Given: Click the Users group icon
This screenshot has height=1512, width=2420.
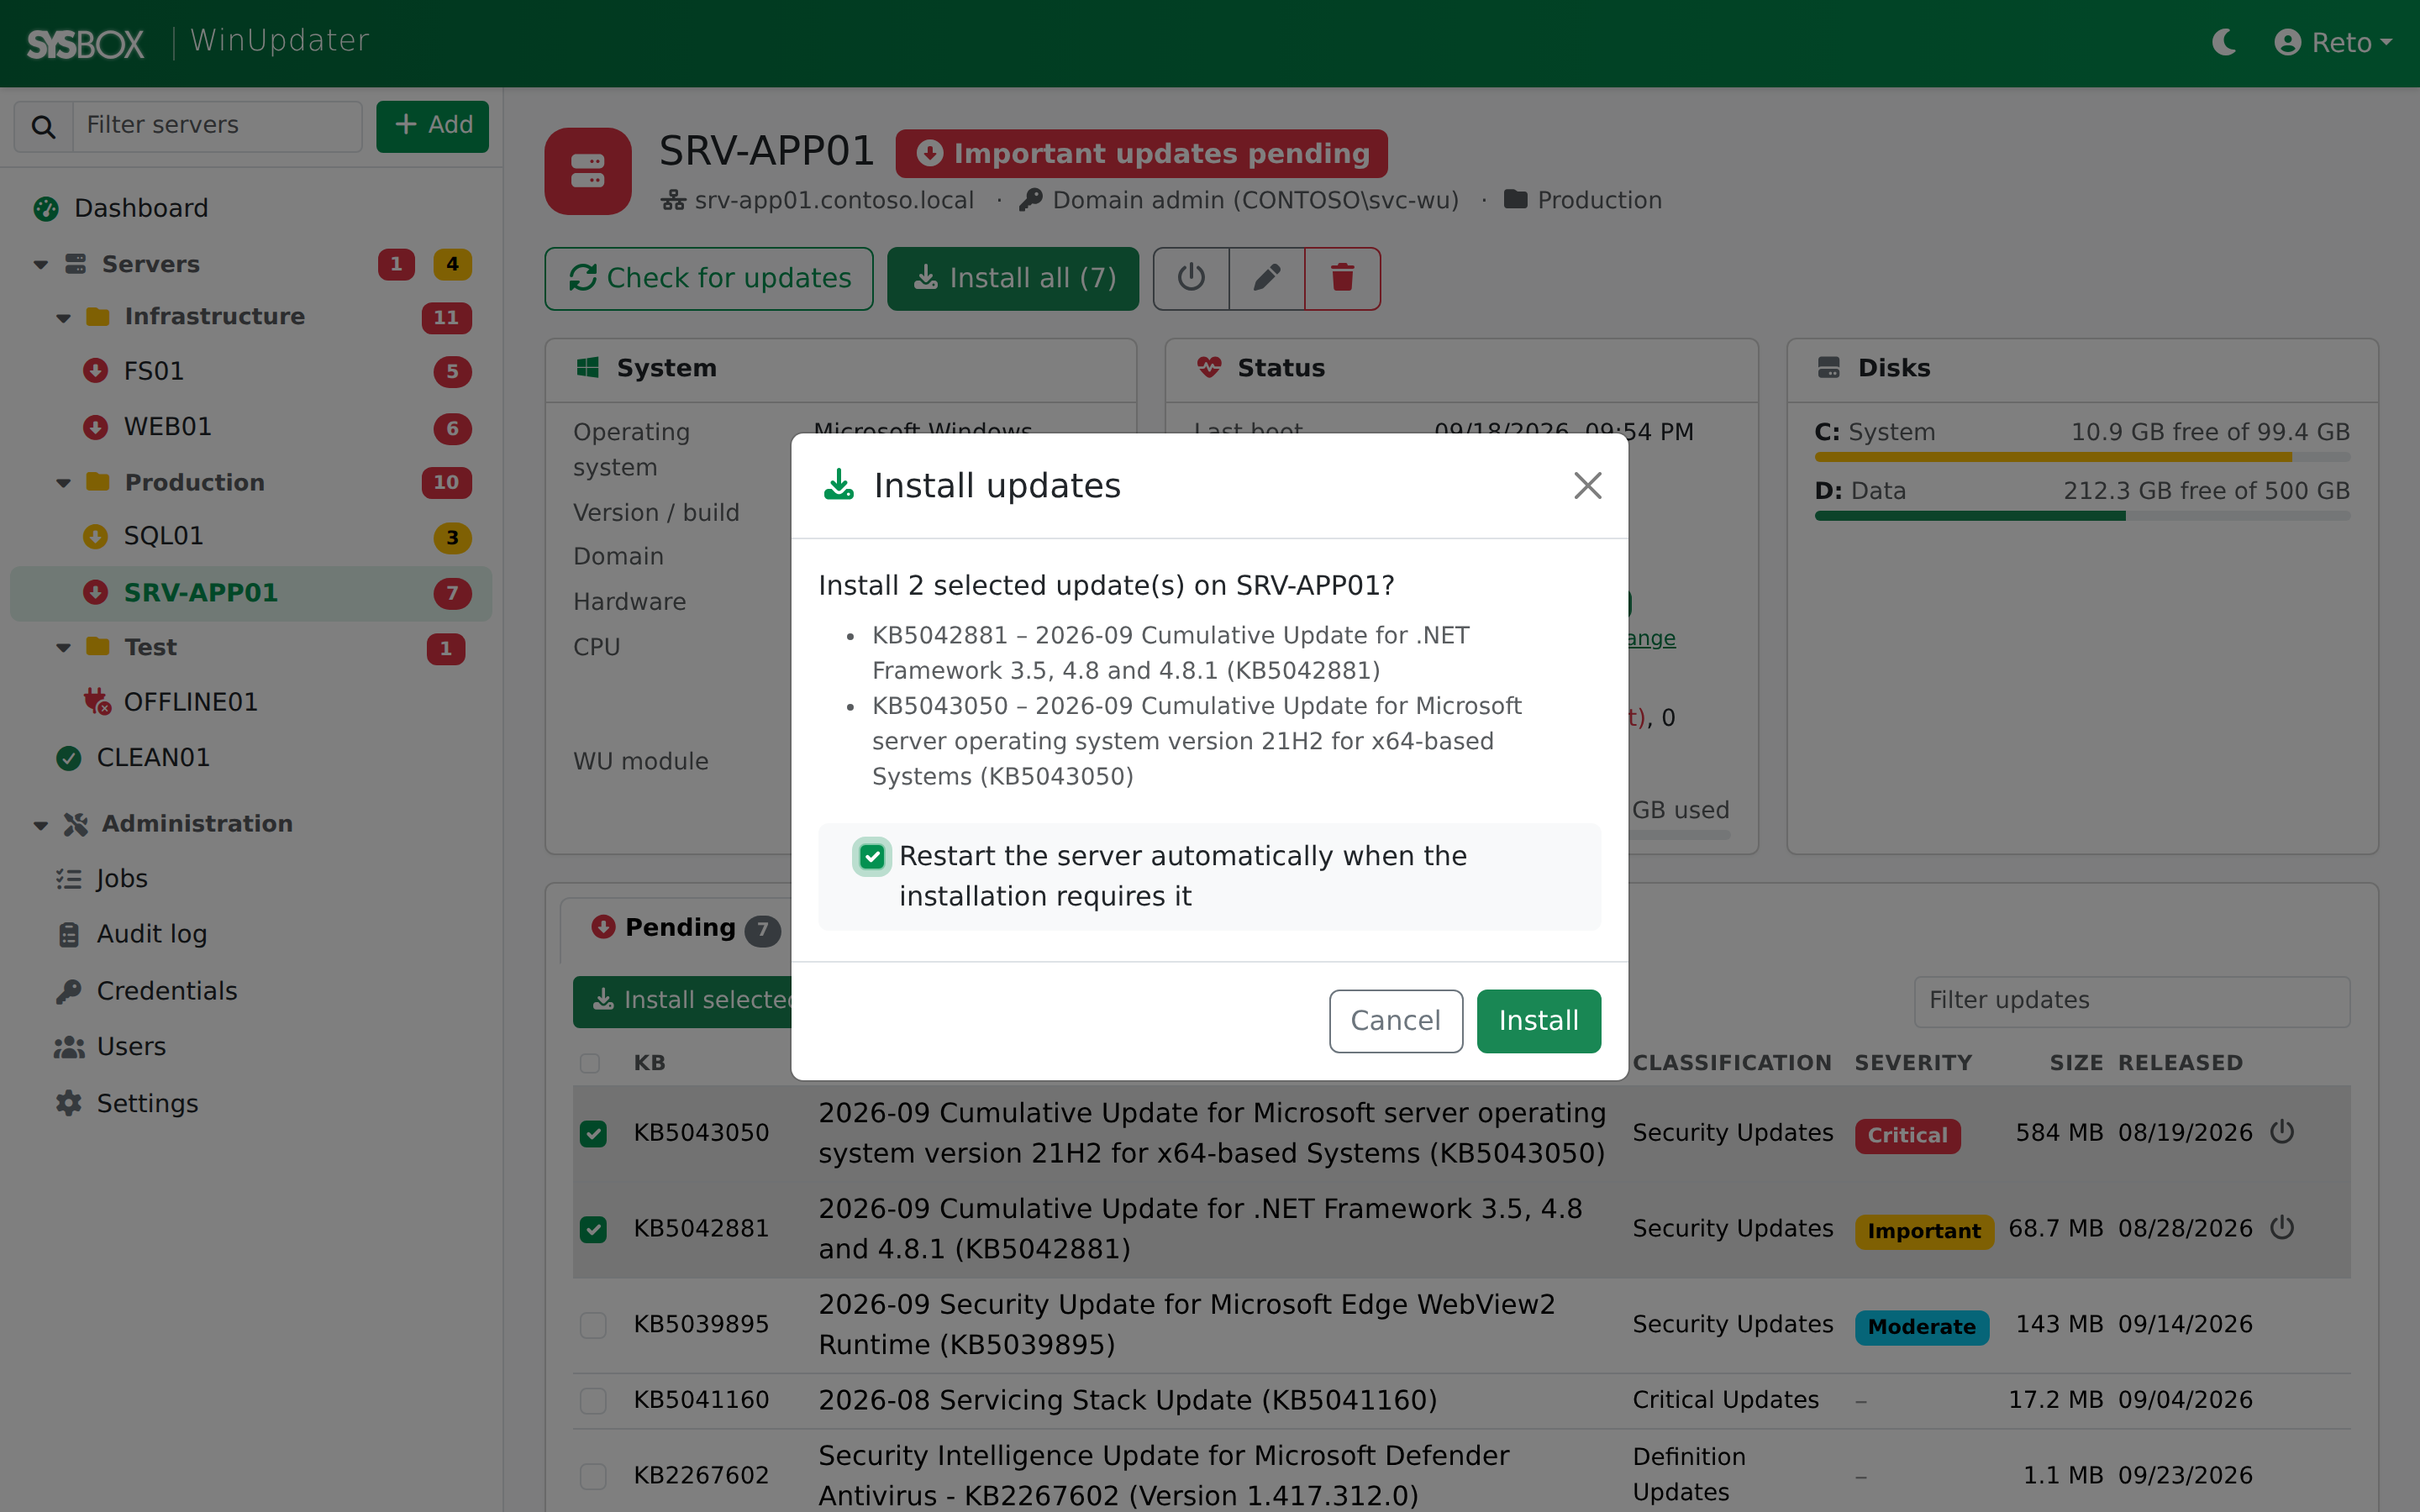Looking at the screenshot, I should coord(68,1047).
